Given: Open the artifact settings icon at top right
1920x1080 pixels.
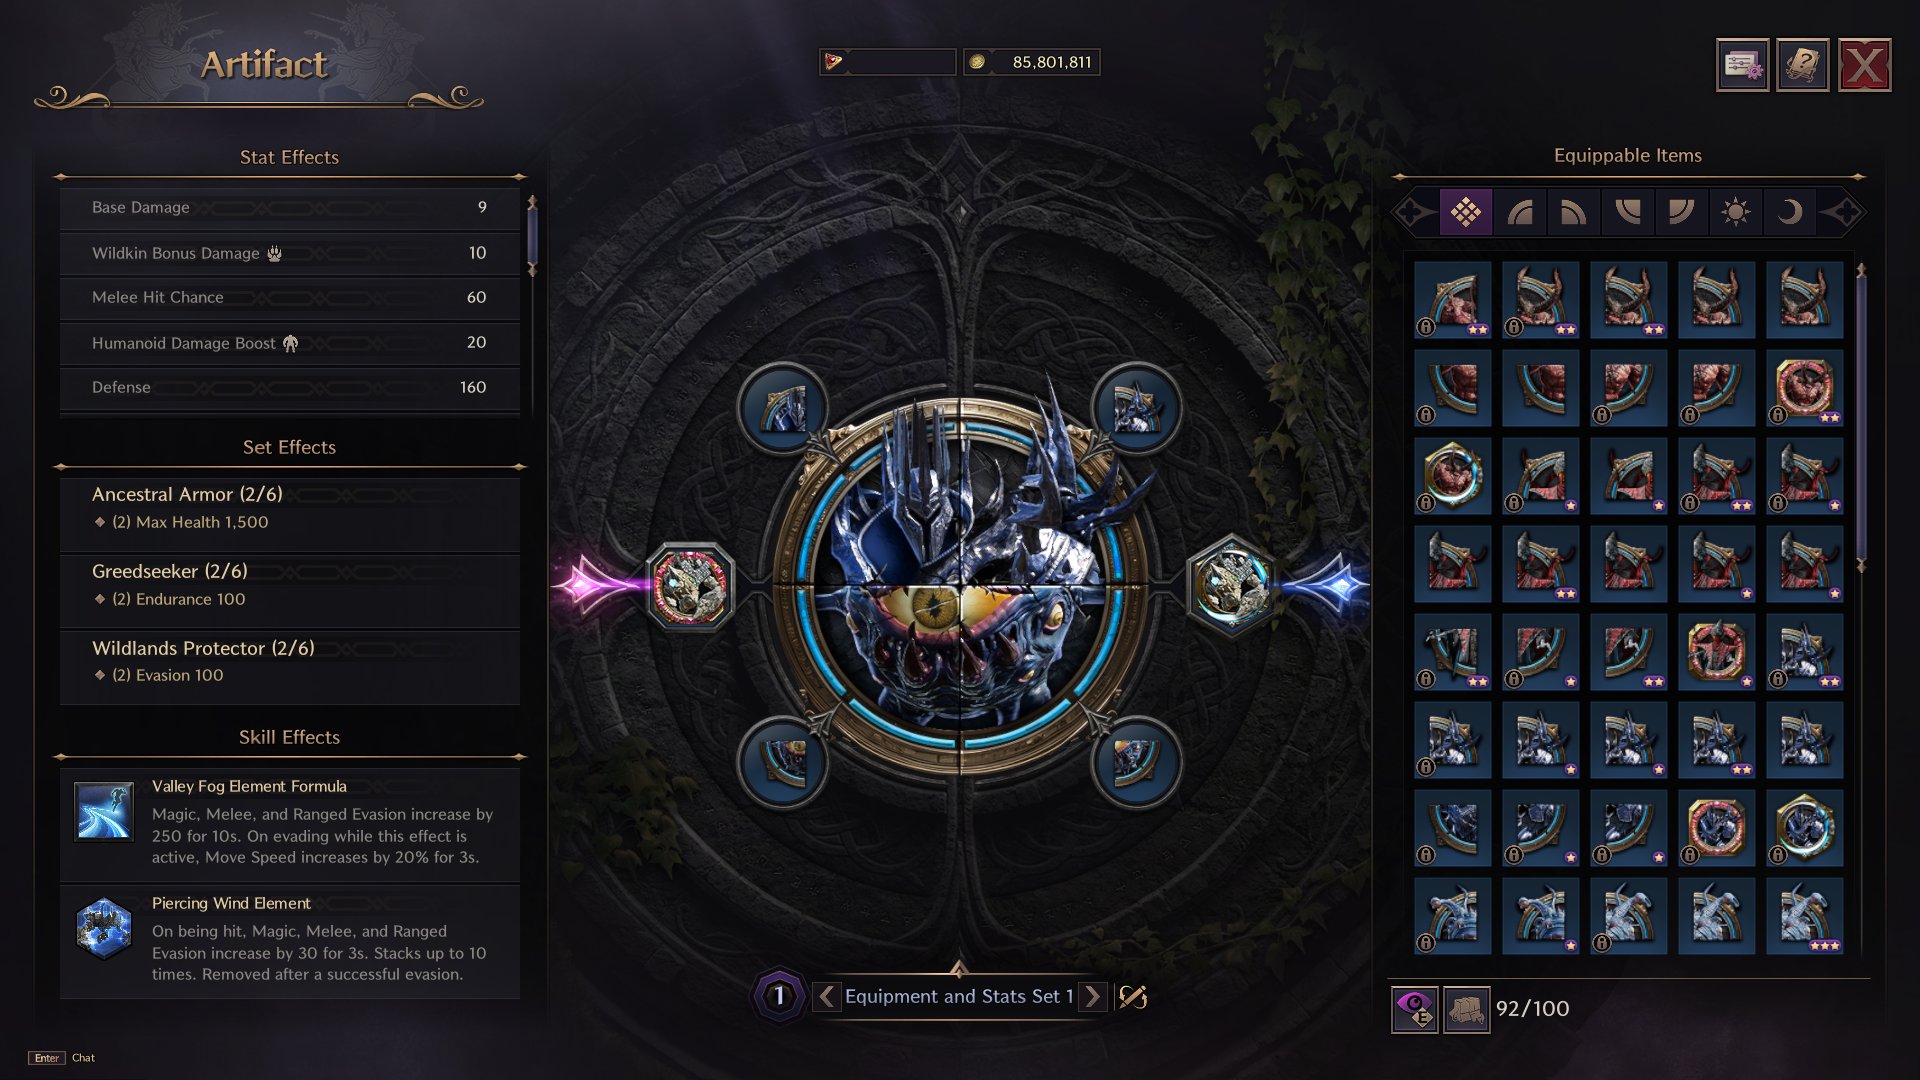Looking at the screenshot, I should [x=1742, y=66].
